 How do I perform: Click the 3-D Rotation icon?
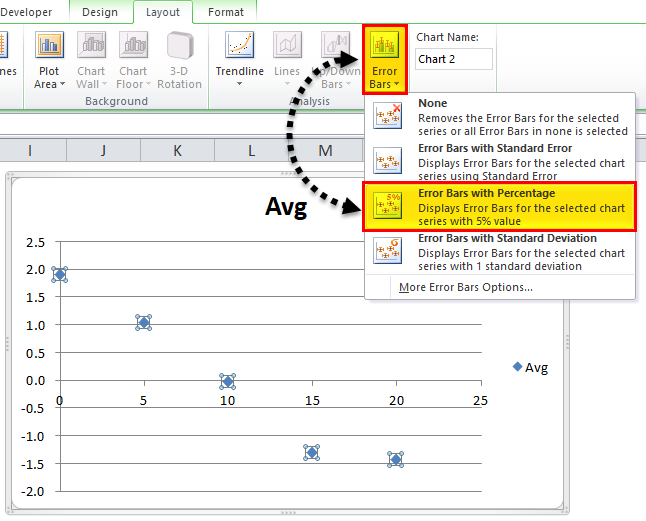point(180,45)
